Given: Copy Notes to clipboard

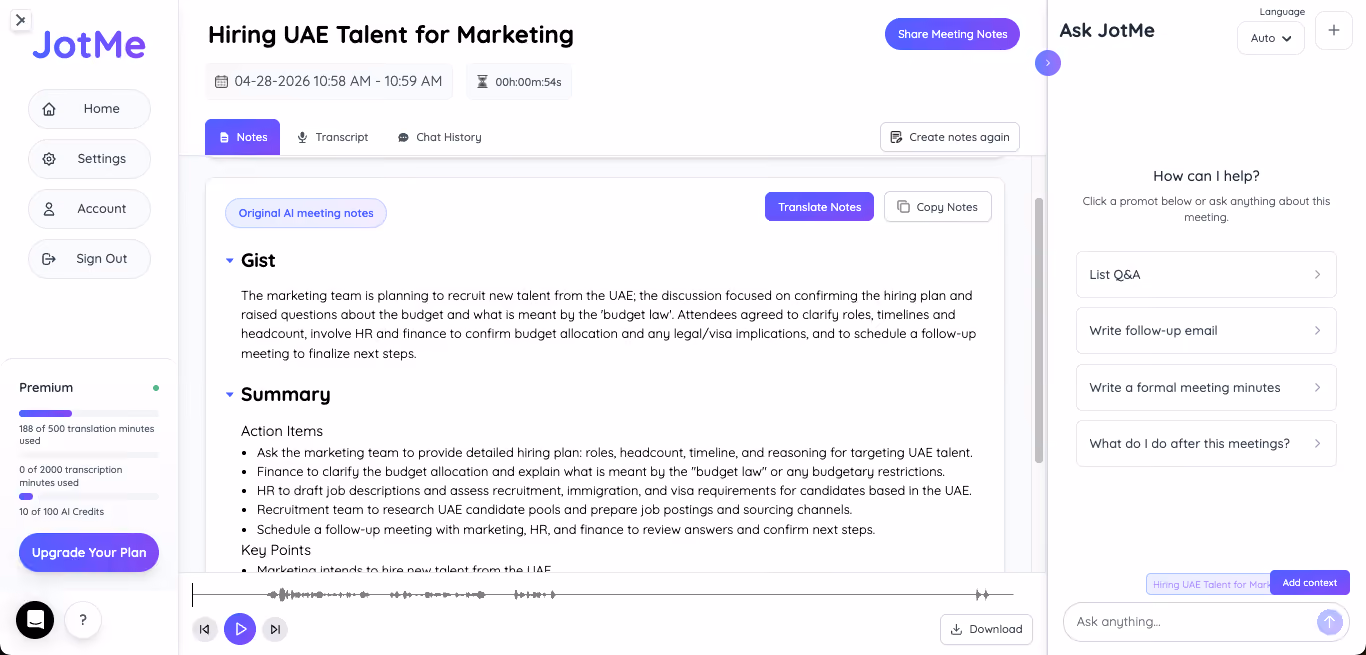Looking at the screenshot, I should [938, 207].
